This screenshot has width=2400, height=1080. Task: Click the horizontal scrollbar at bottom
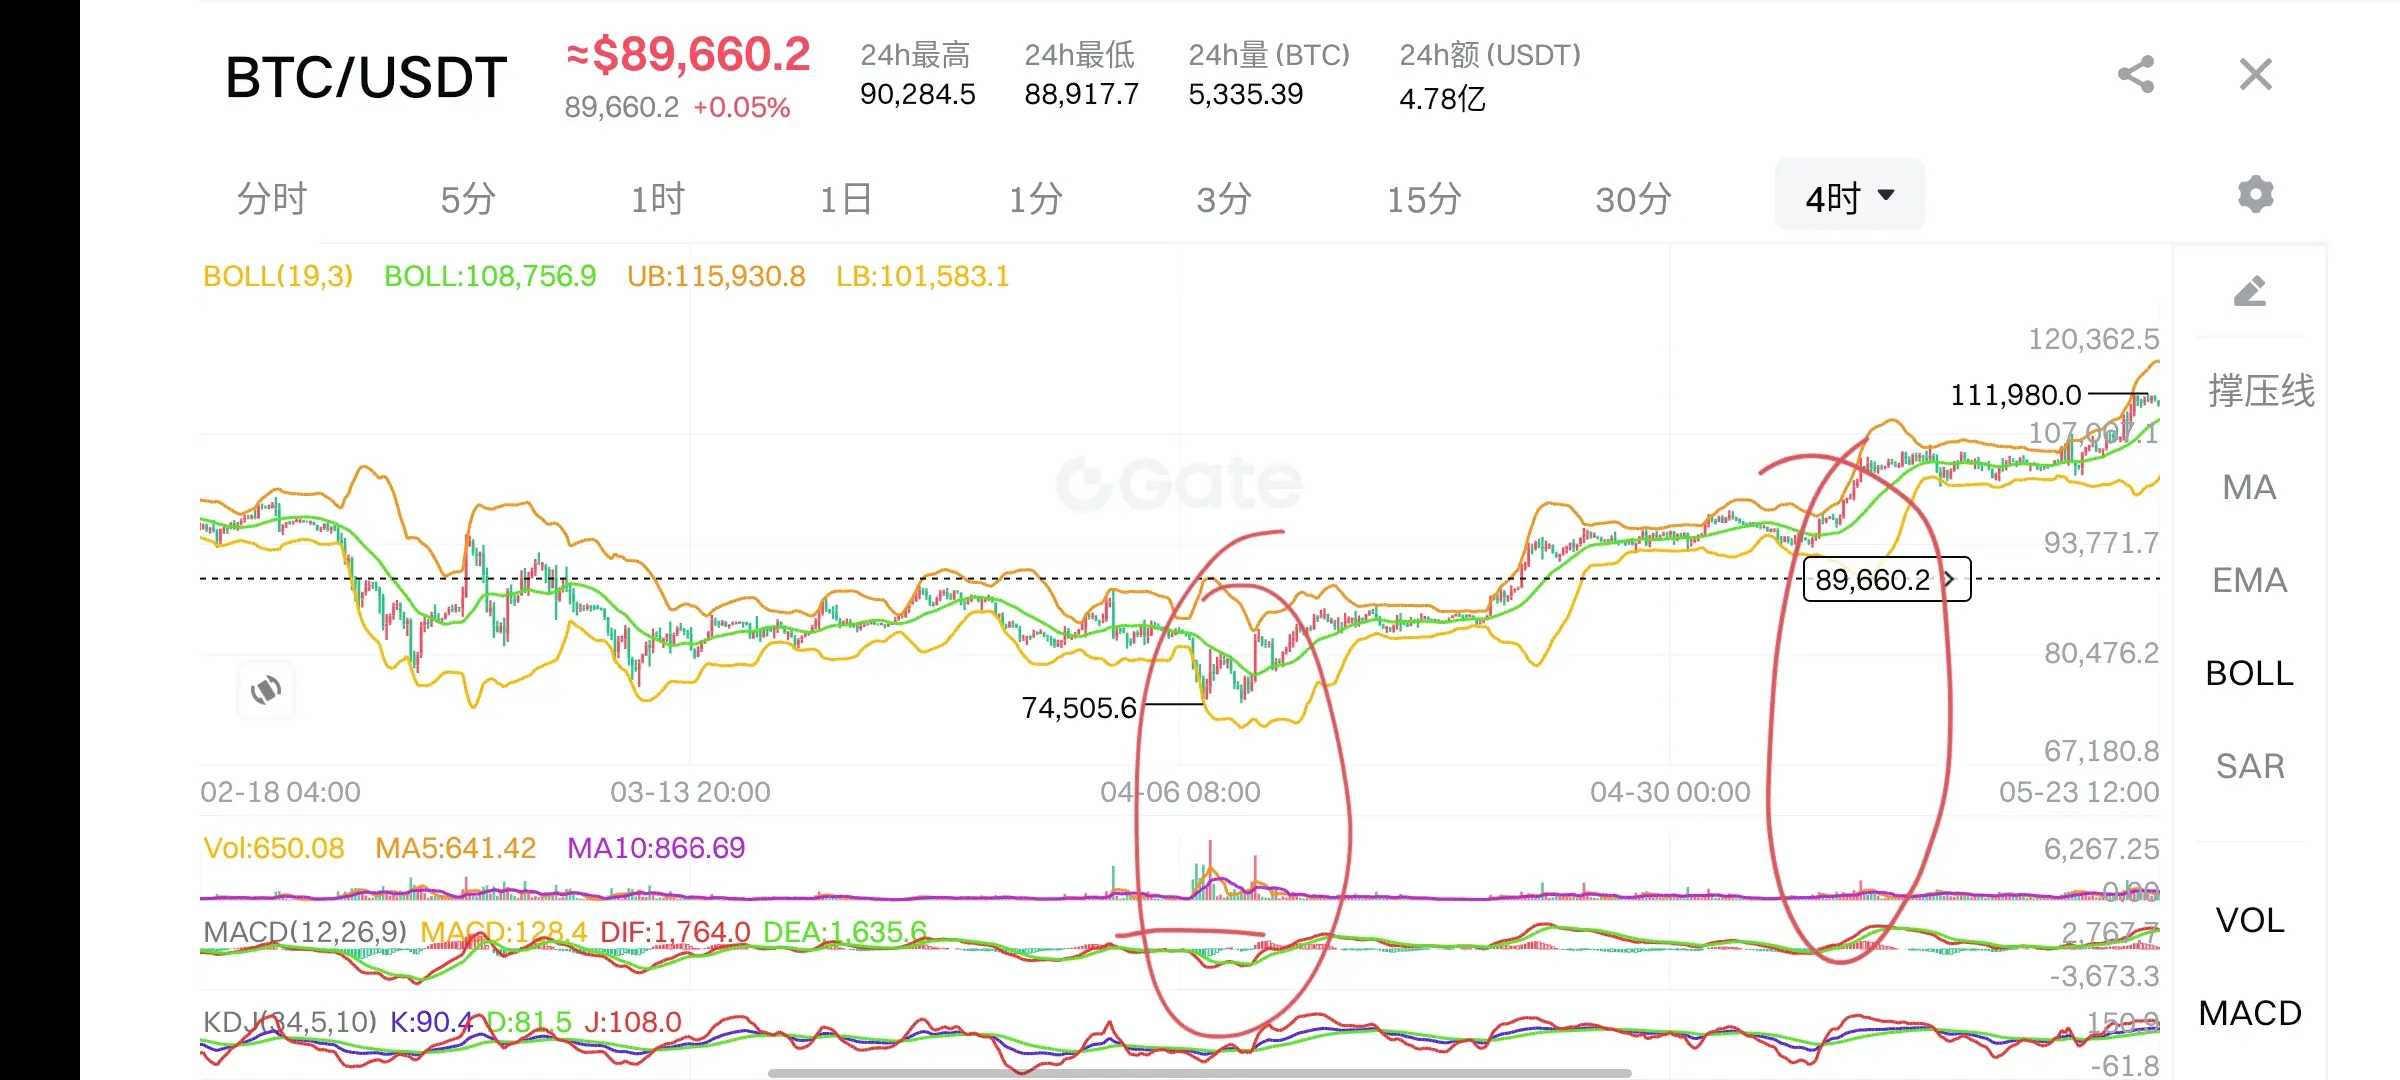tap(1199, 1073)
